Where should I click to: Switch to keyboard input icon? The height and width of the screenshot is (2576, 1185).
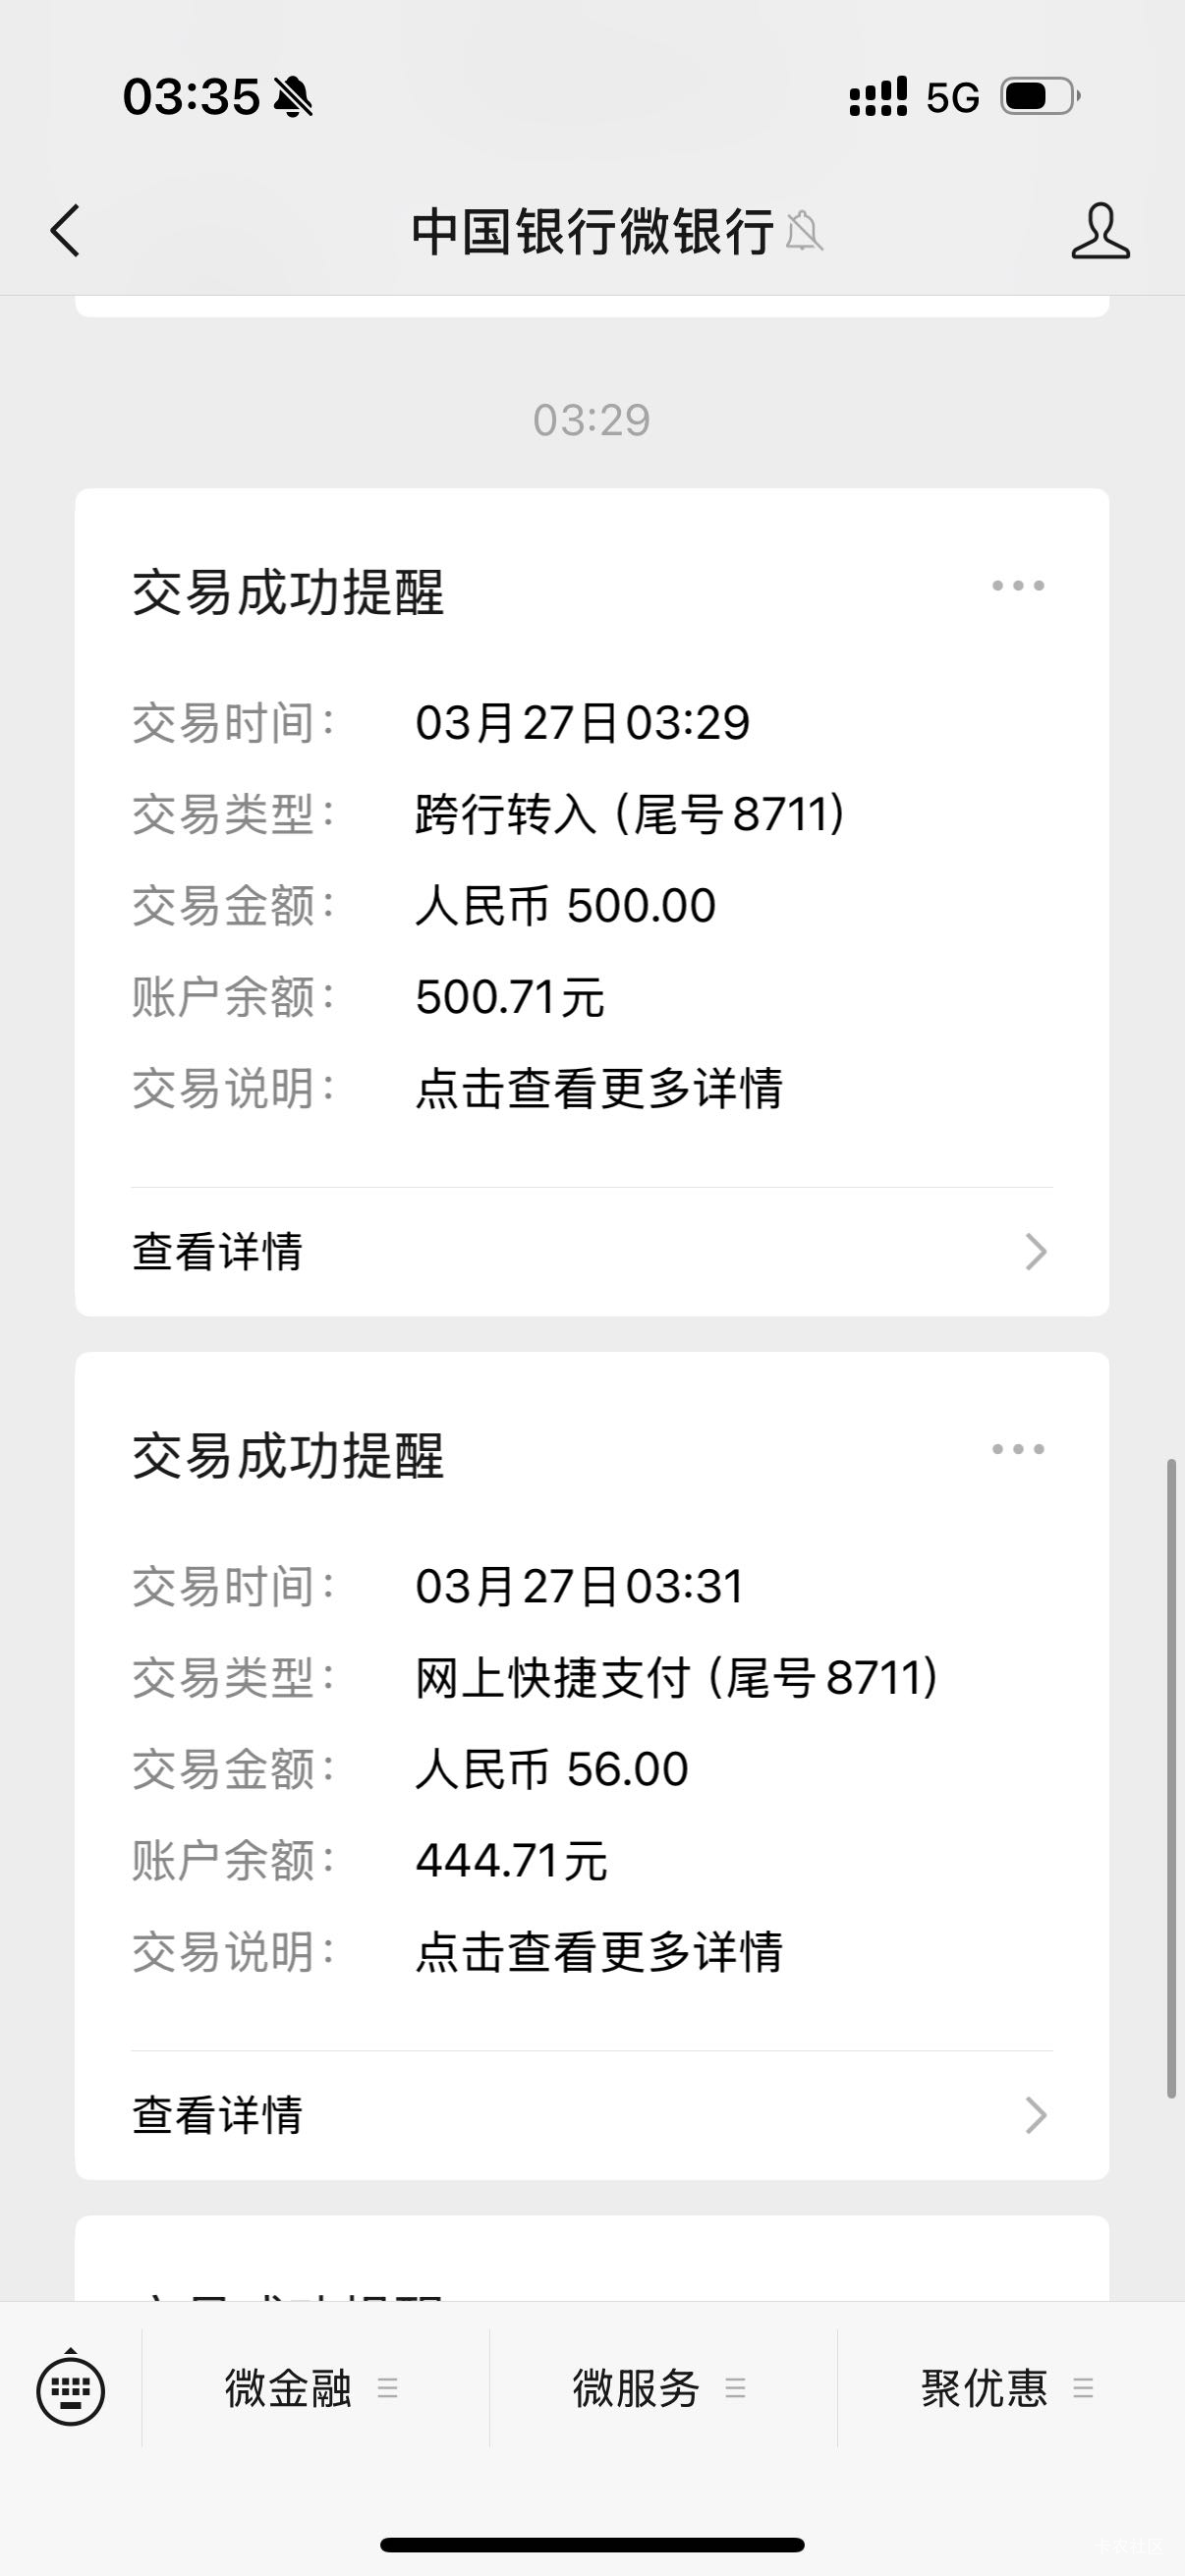(x=70, y=2389)
